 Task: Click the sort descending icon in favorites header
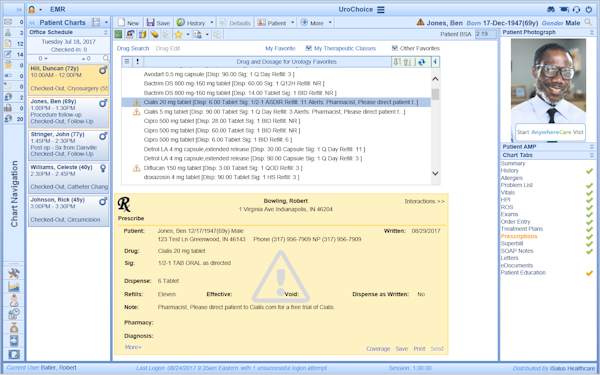click(397, 62)
